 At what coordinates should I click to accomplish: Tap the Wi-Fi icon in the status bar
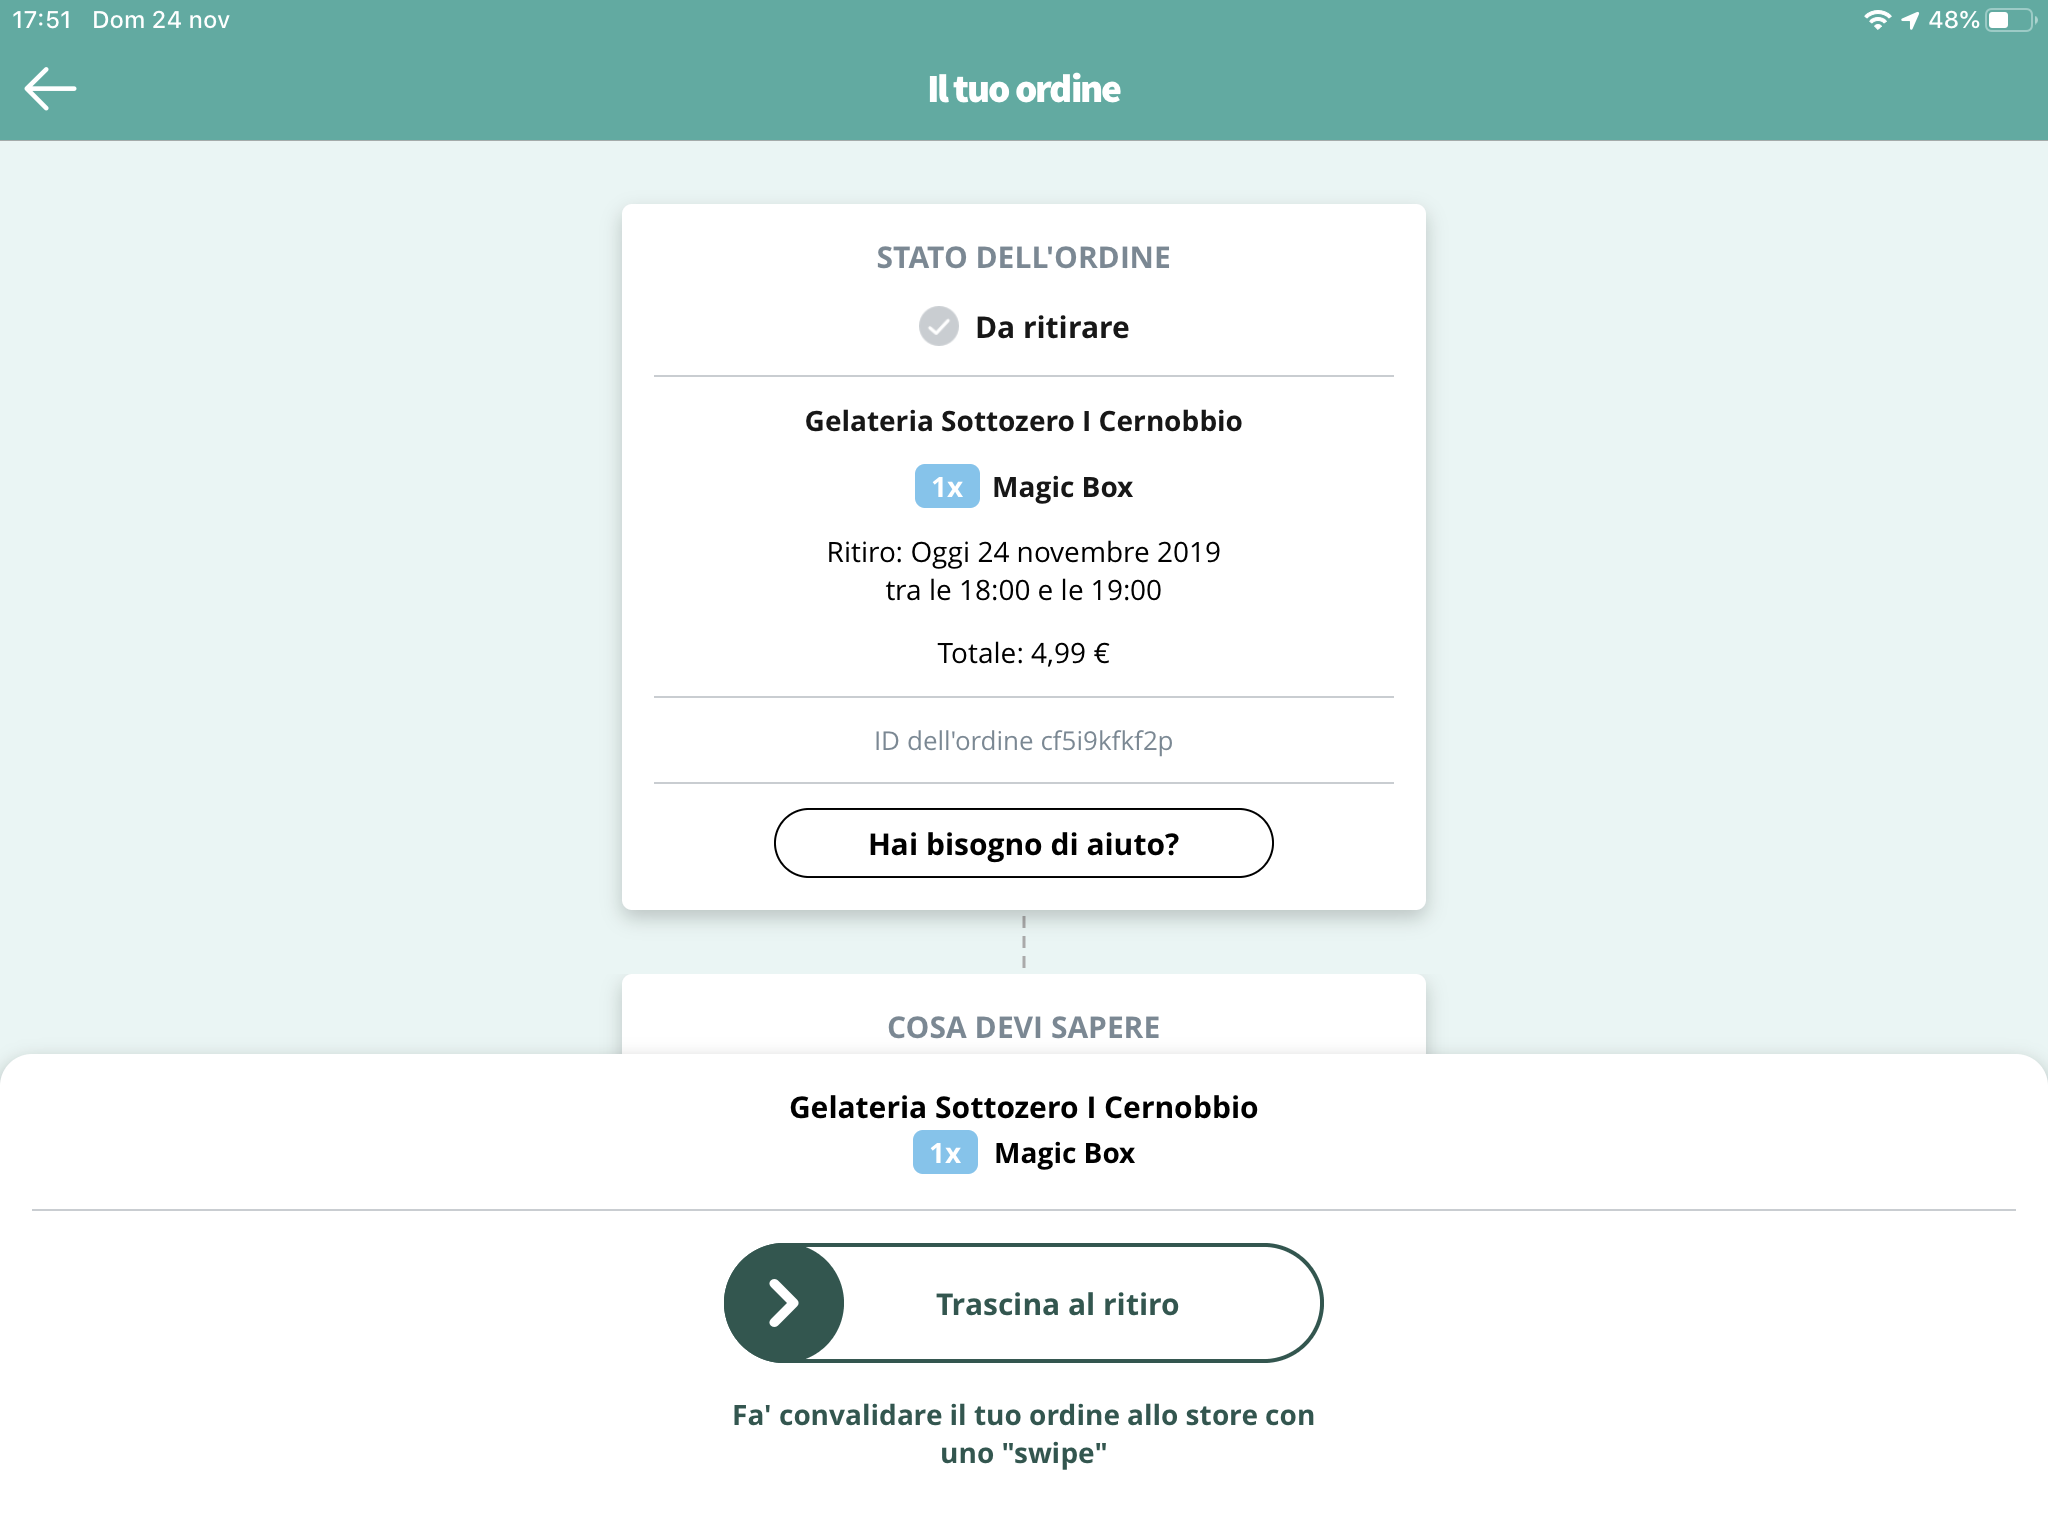tap(1876, 20)
